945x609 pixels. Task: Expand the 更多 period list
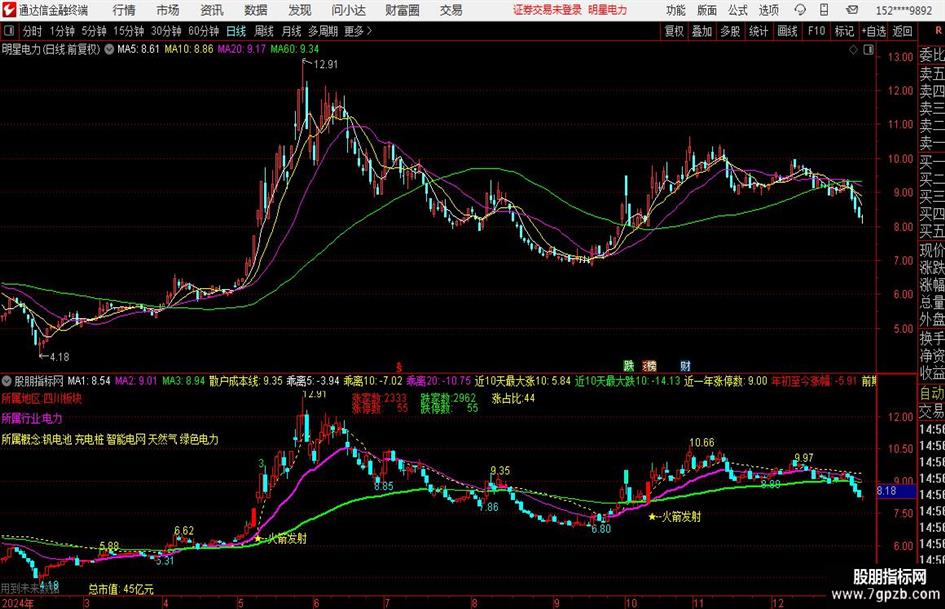point(359,31)
